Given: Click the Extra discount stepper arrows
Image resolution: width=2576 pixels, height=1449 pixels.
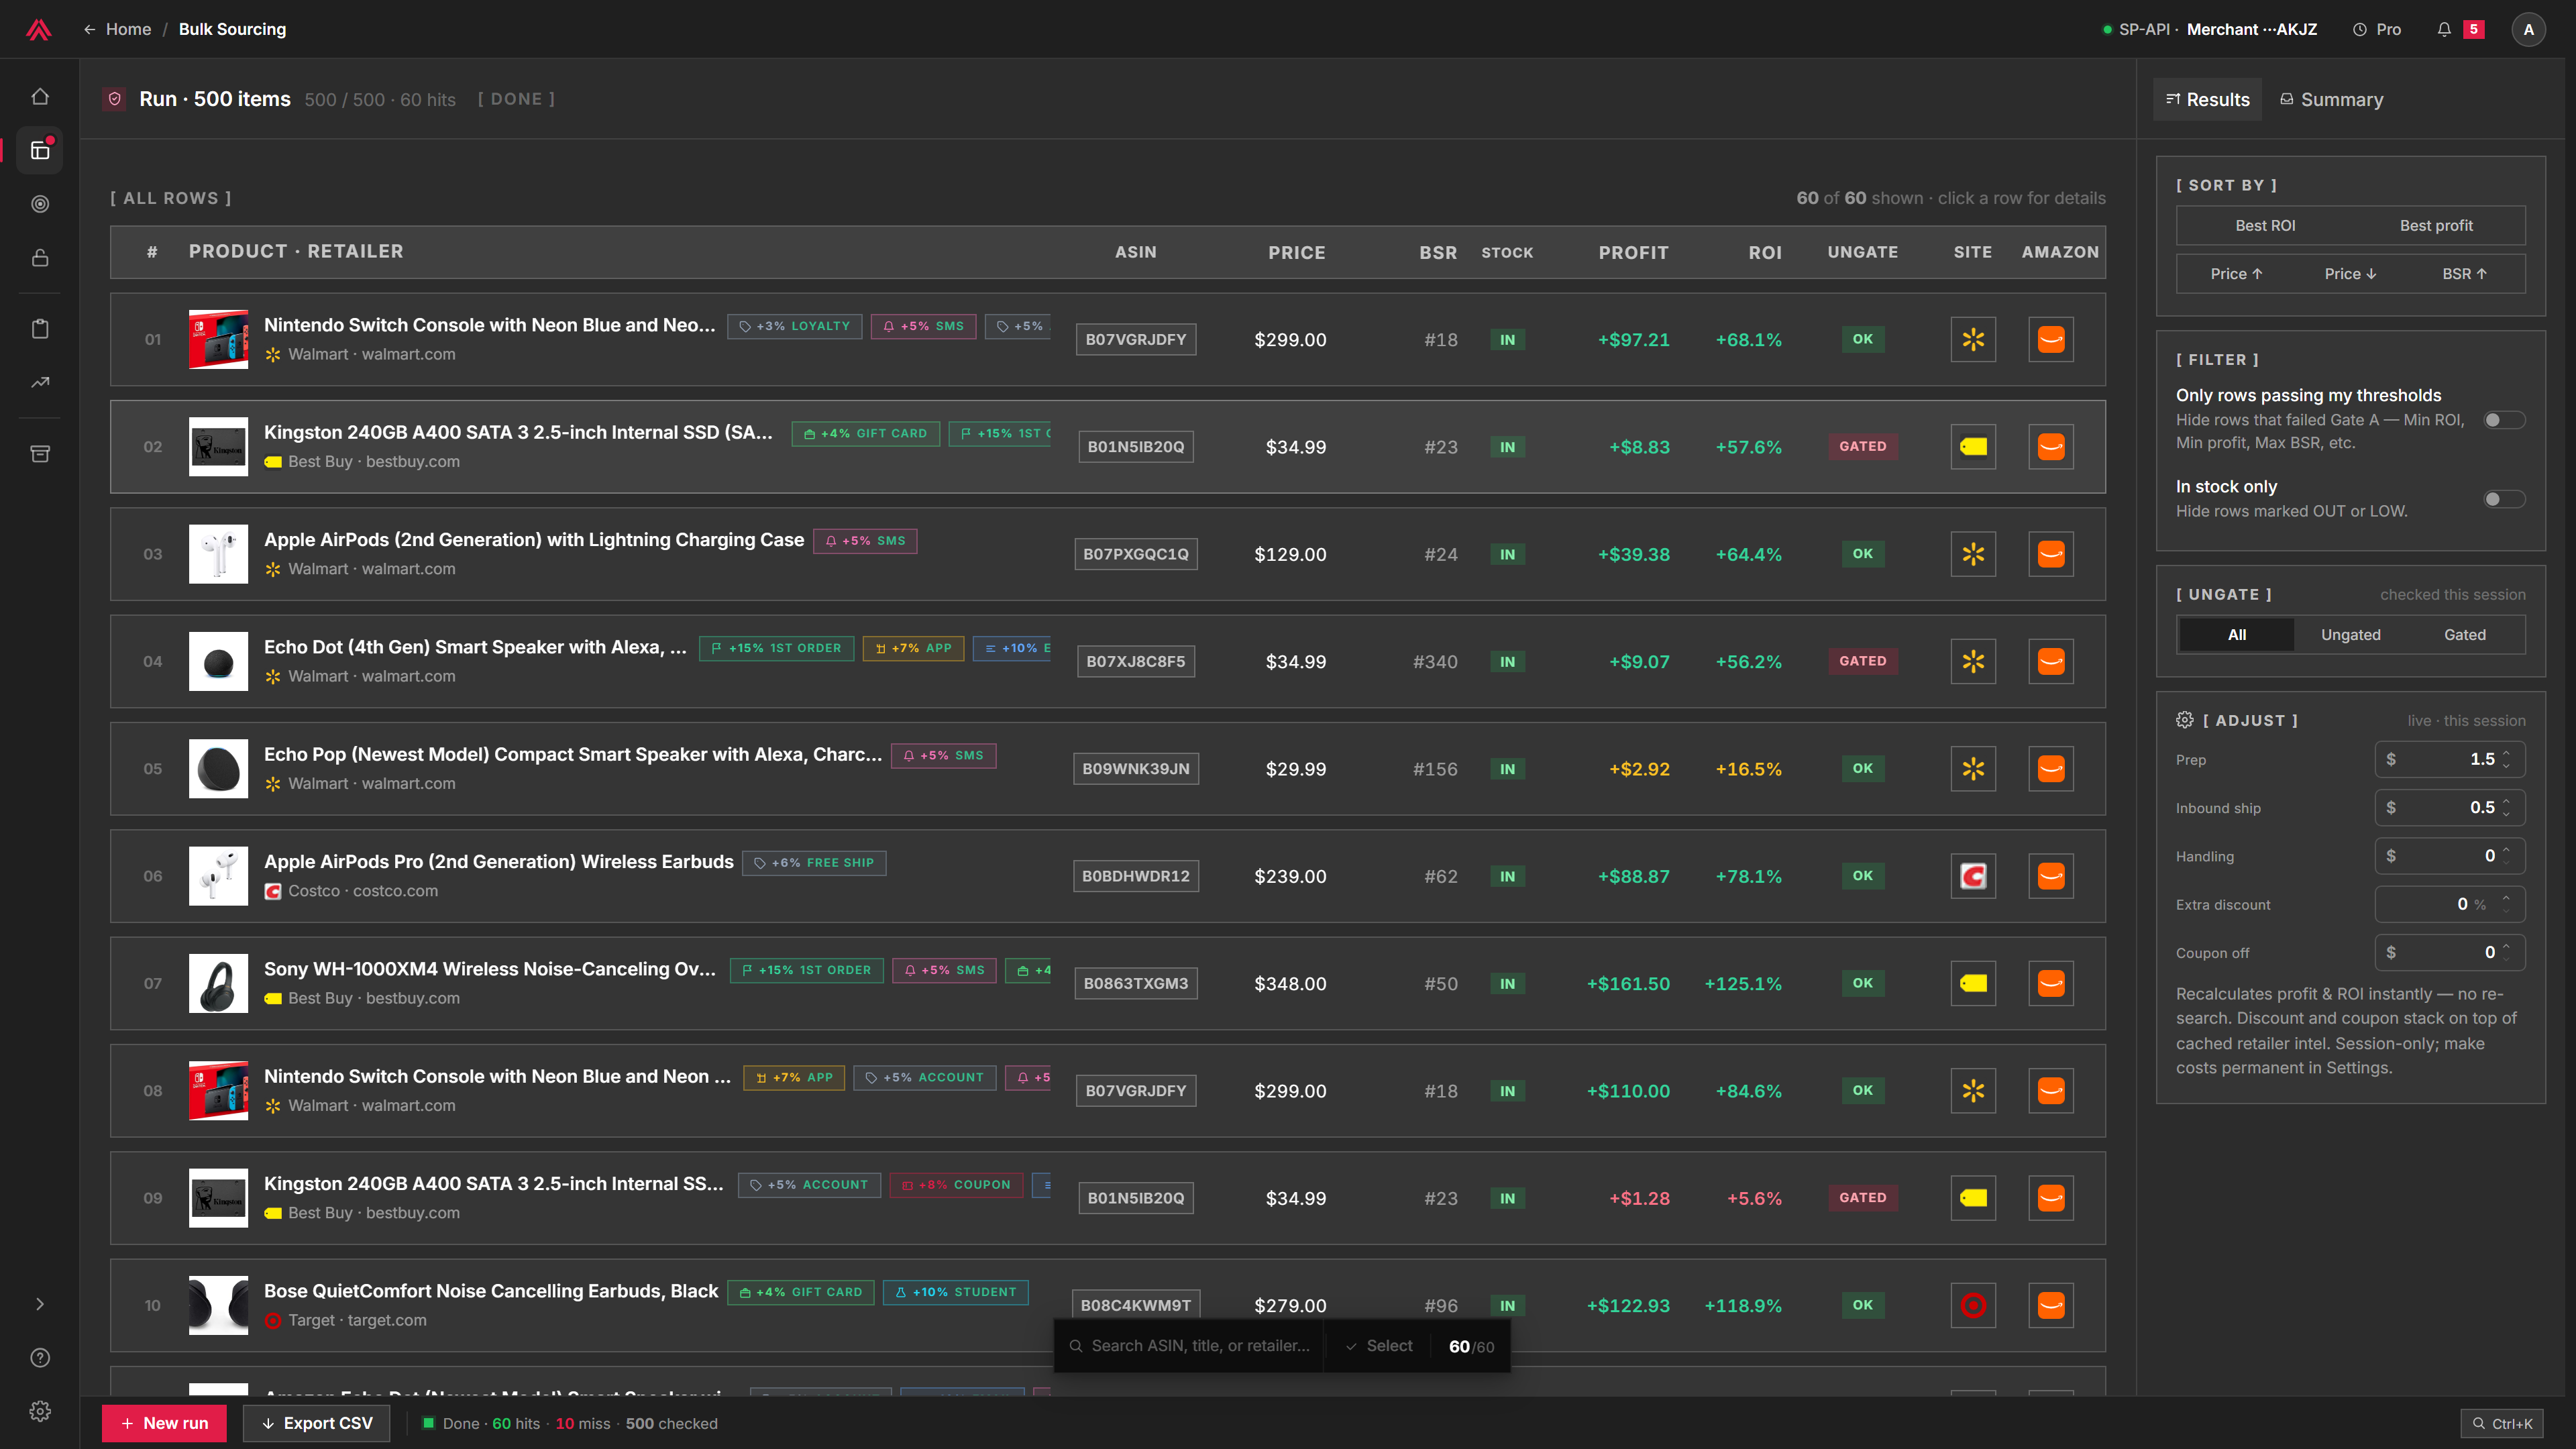Looking at the screenshot, I should click(x=2507, y=904).
